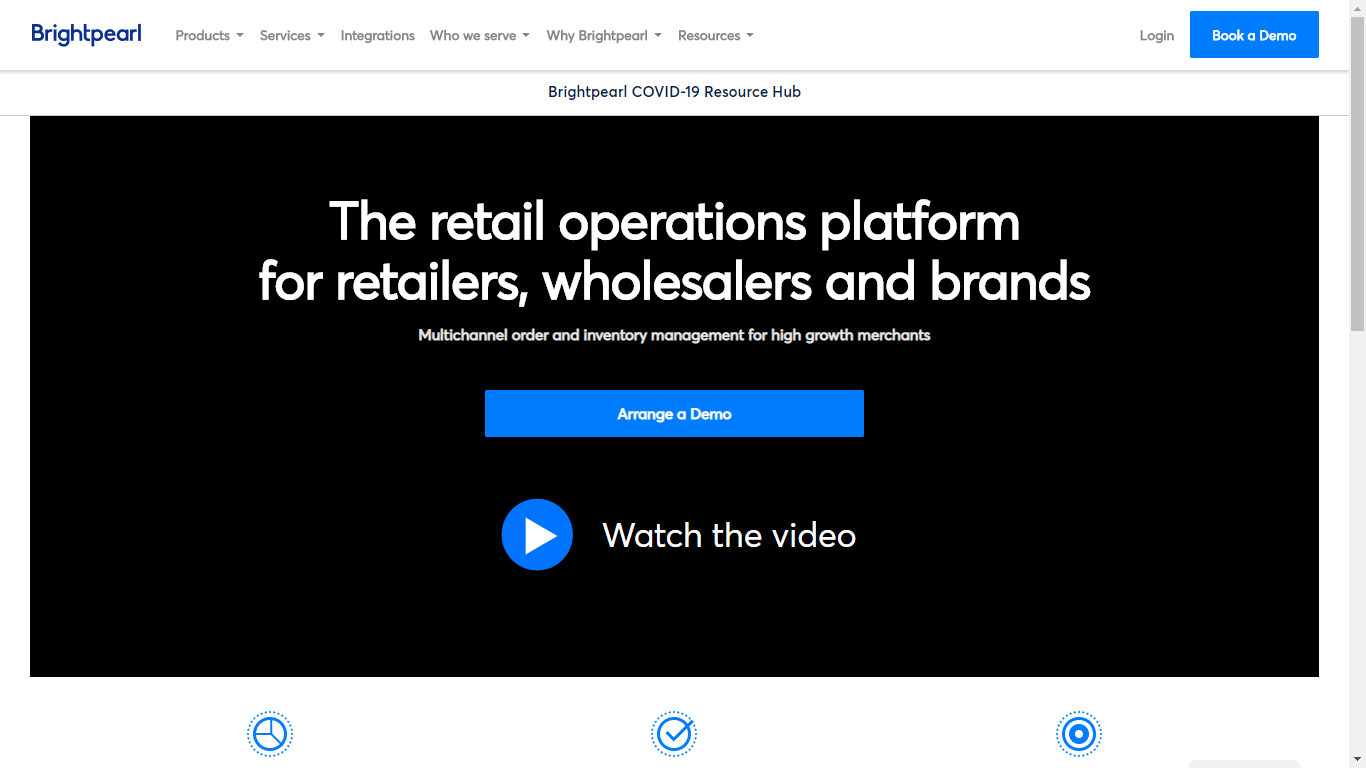Click the pie chart feature icon
Screen dimensions: 1366x768
pos(270,735)
